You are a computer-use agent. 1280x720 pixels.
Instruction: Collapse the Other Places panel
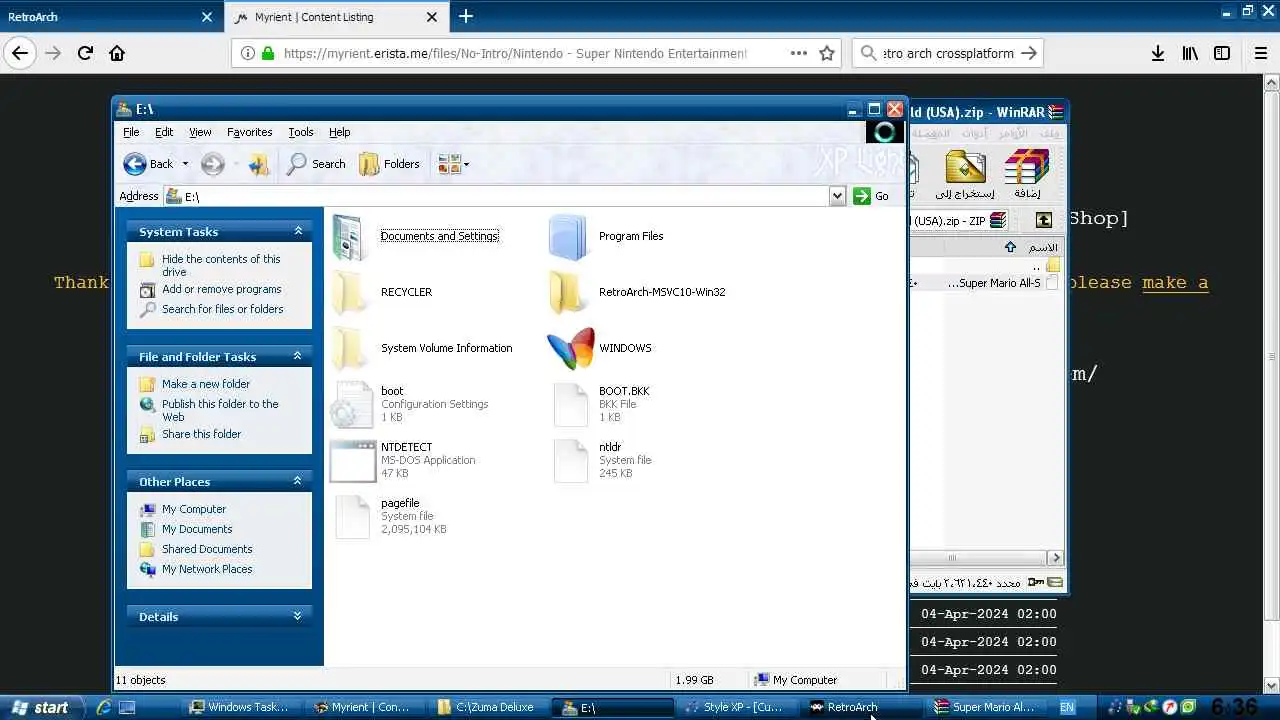click(297, 481)
